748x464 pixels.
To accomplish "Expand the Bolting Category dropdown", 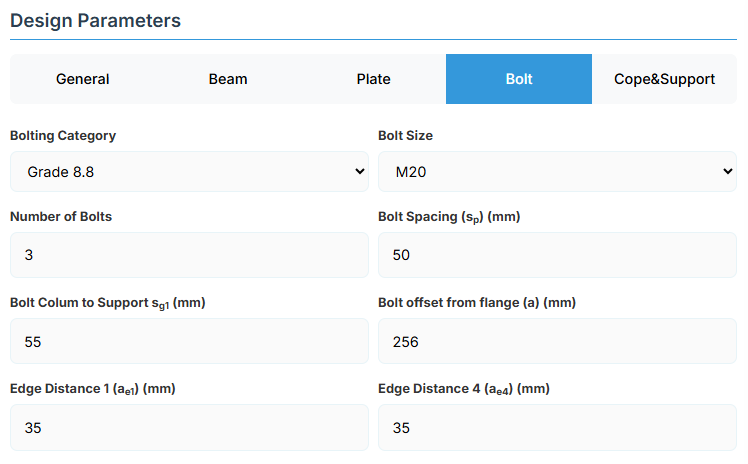I will (x=189, y=172).
